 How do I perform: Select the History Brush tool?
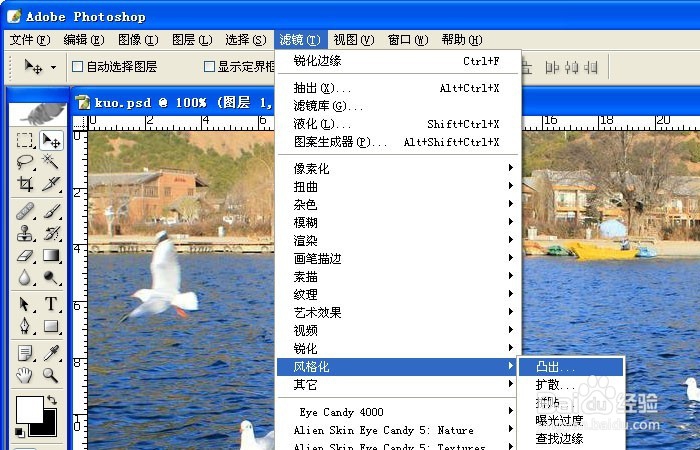click(51, 233)
